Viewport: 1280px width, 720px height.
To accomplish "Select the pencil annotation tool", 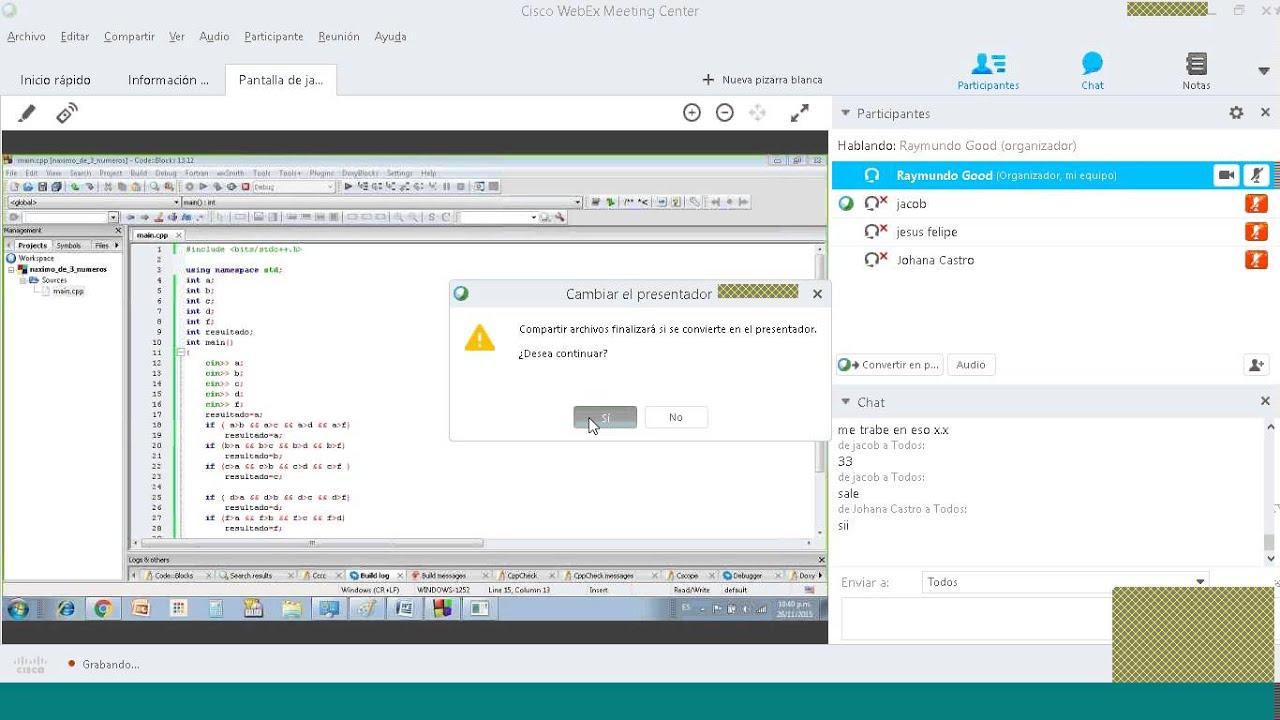I will (27, 114).
